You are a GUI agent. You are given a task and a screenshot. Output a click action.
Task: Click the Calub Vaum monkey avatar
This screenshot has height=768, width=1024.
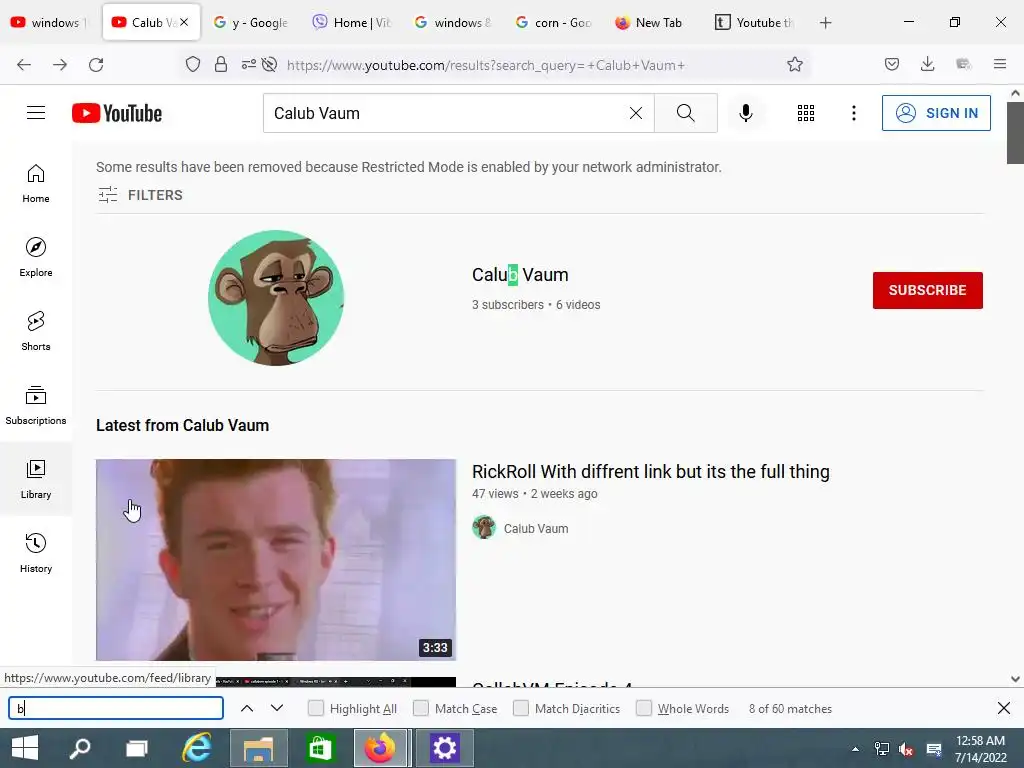click(276, 297)
